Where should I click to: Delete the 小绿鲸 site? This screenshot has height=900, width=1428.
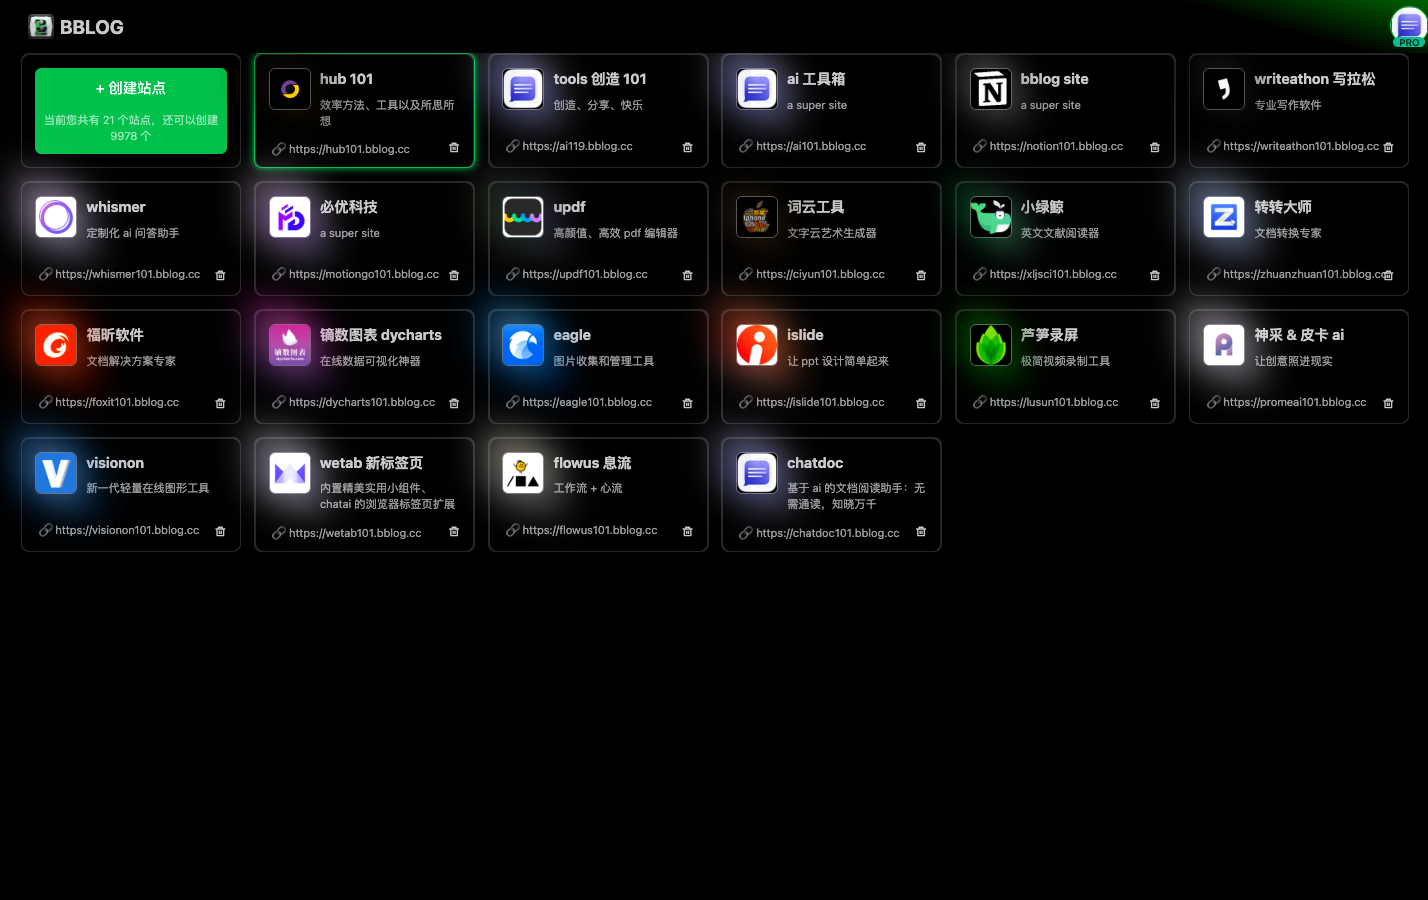click(1155, 275)
